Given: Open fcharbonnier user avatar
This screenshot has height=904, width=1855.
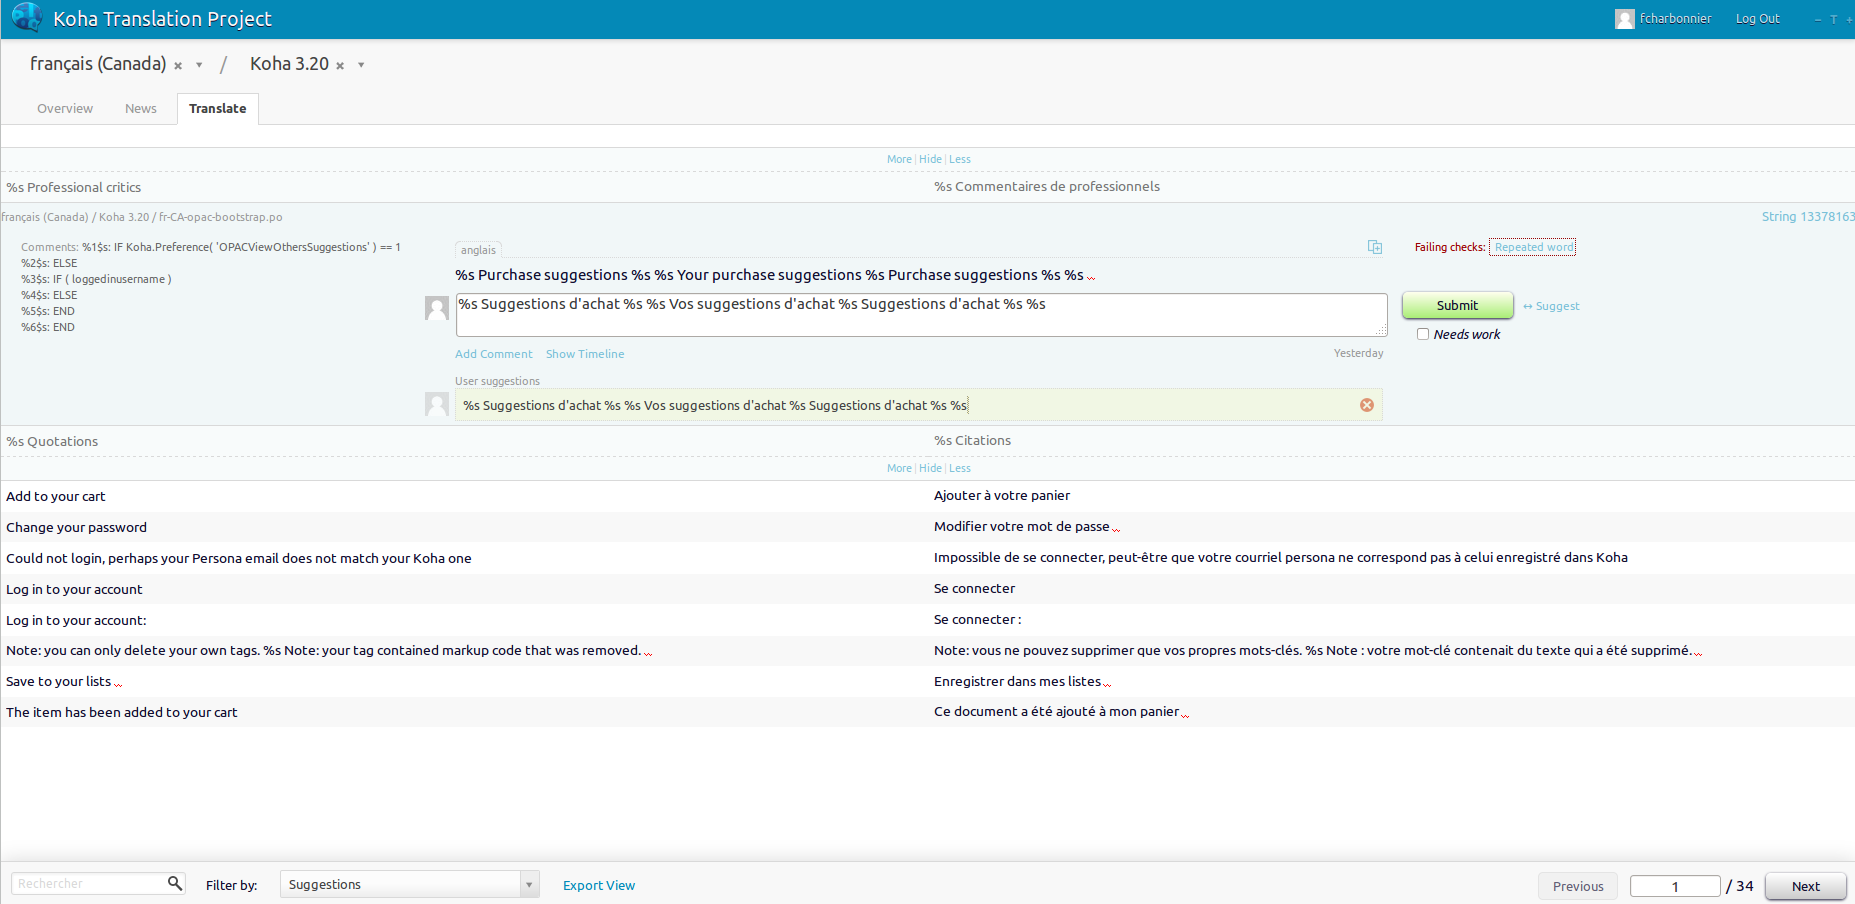Looking at the screenshot, I should pos(1624,19).
